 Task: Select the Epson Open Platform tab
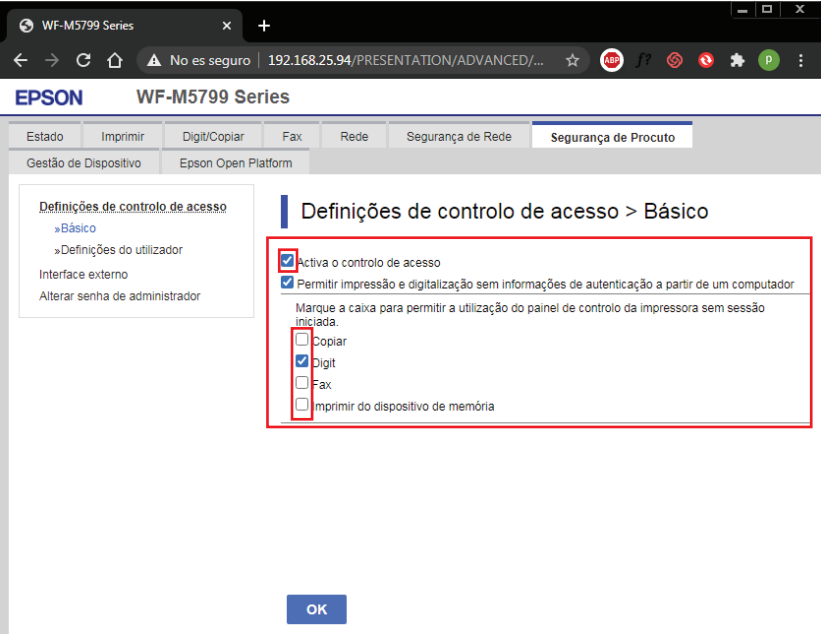(x=236, y=163)
